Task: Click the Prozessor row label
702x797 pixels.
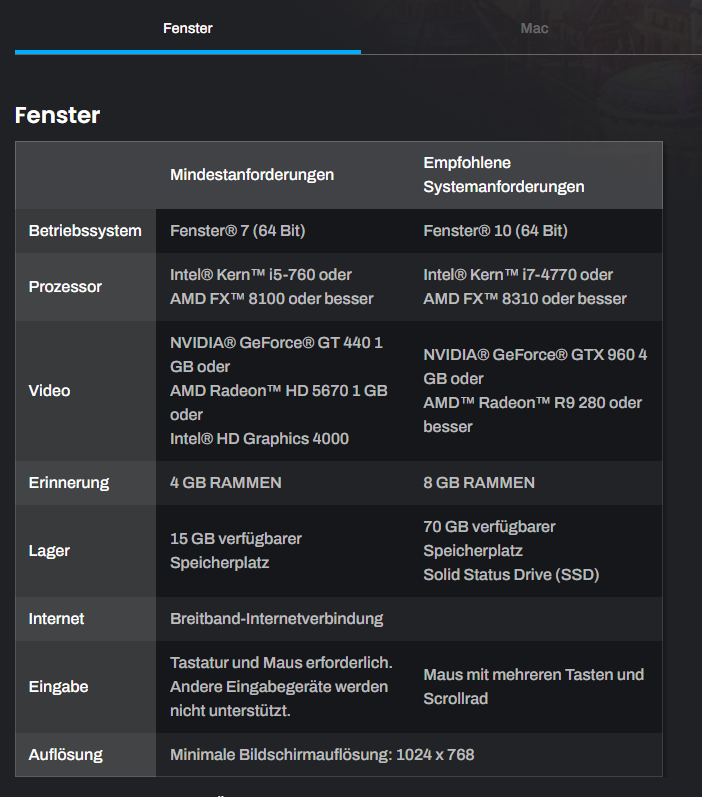Action: pyautogui.click(x=66, y=287)
